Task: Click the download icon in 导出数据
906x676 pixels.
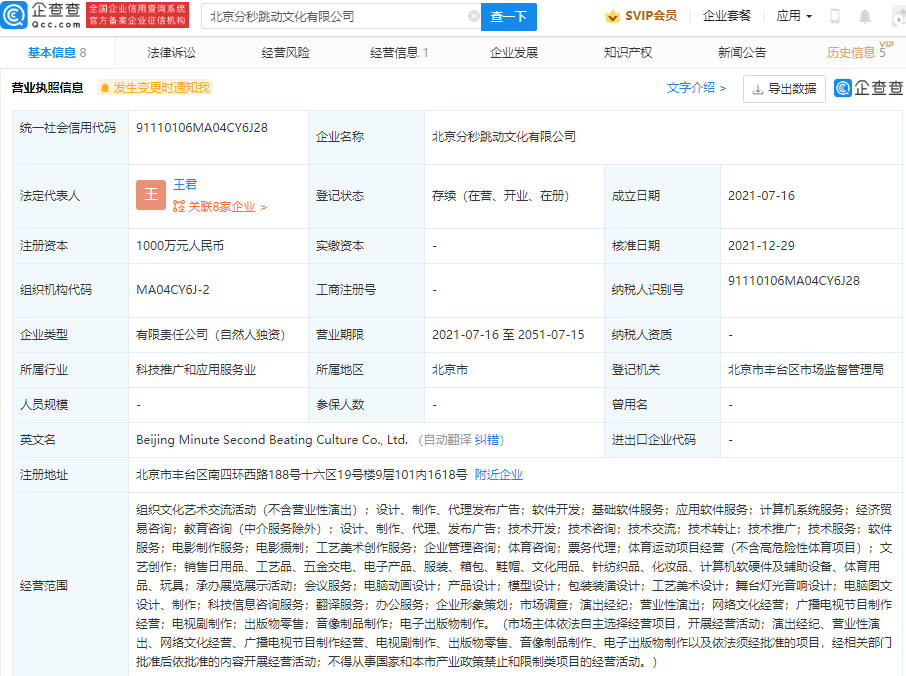Action: [758, 89]
